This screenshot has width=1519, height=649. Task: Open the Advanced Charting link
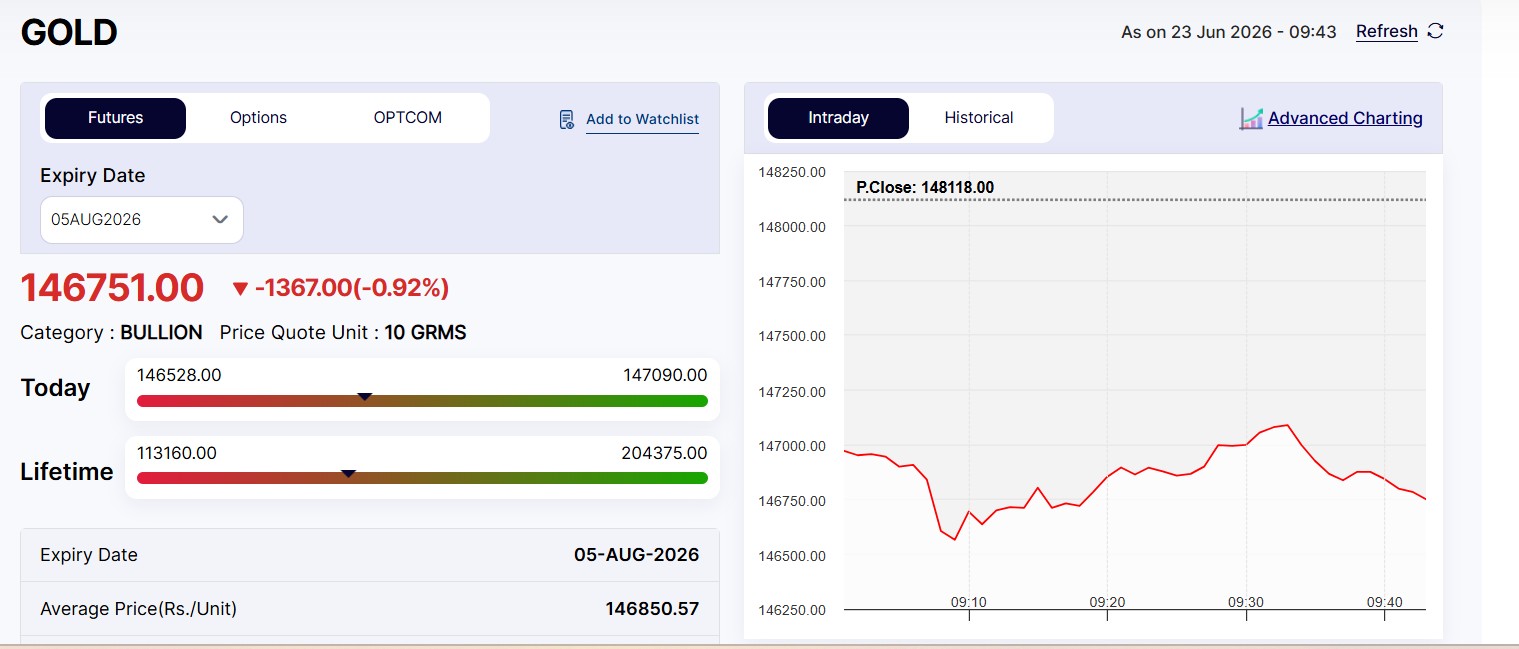coord(1345,118)
